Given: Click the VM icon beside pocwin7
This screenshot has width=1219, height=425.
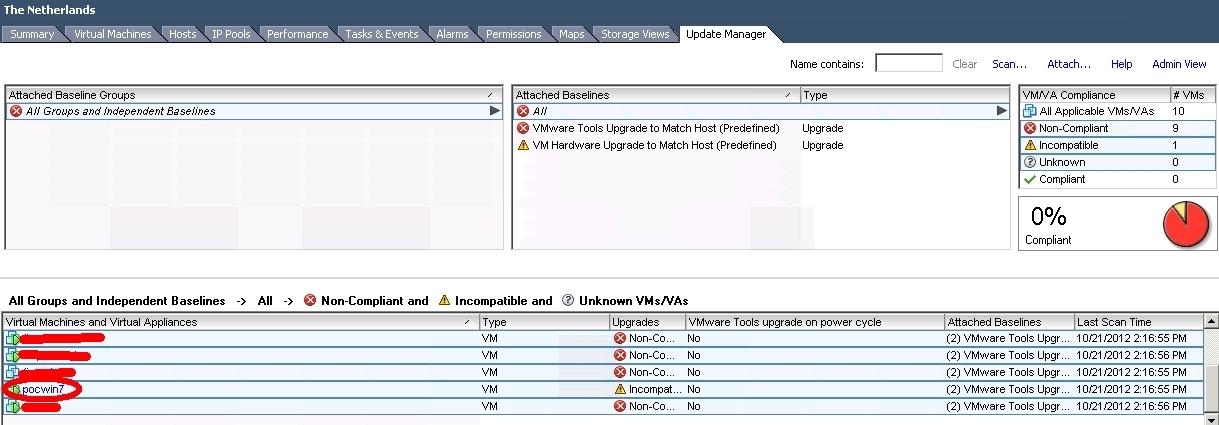Looking at the screenshot, I should click(x=13, y=389).
